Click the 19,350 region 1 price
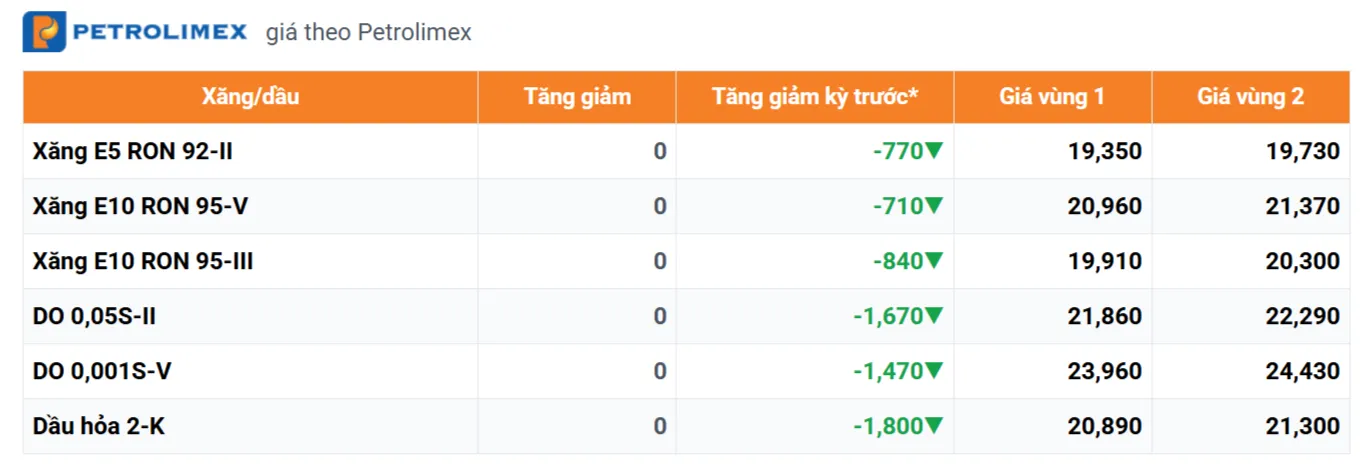Viewport: 1370px width, 472px height. 1105,152
